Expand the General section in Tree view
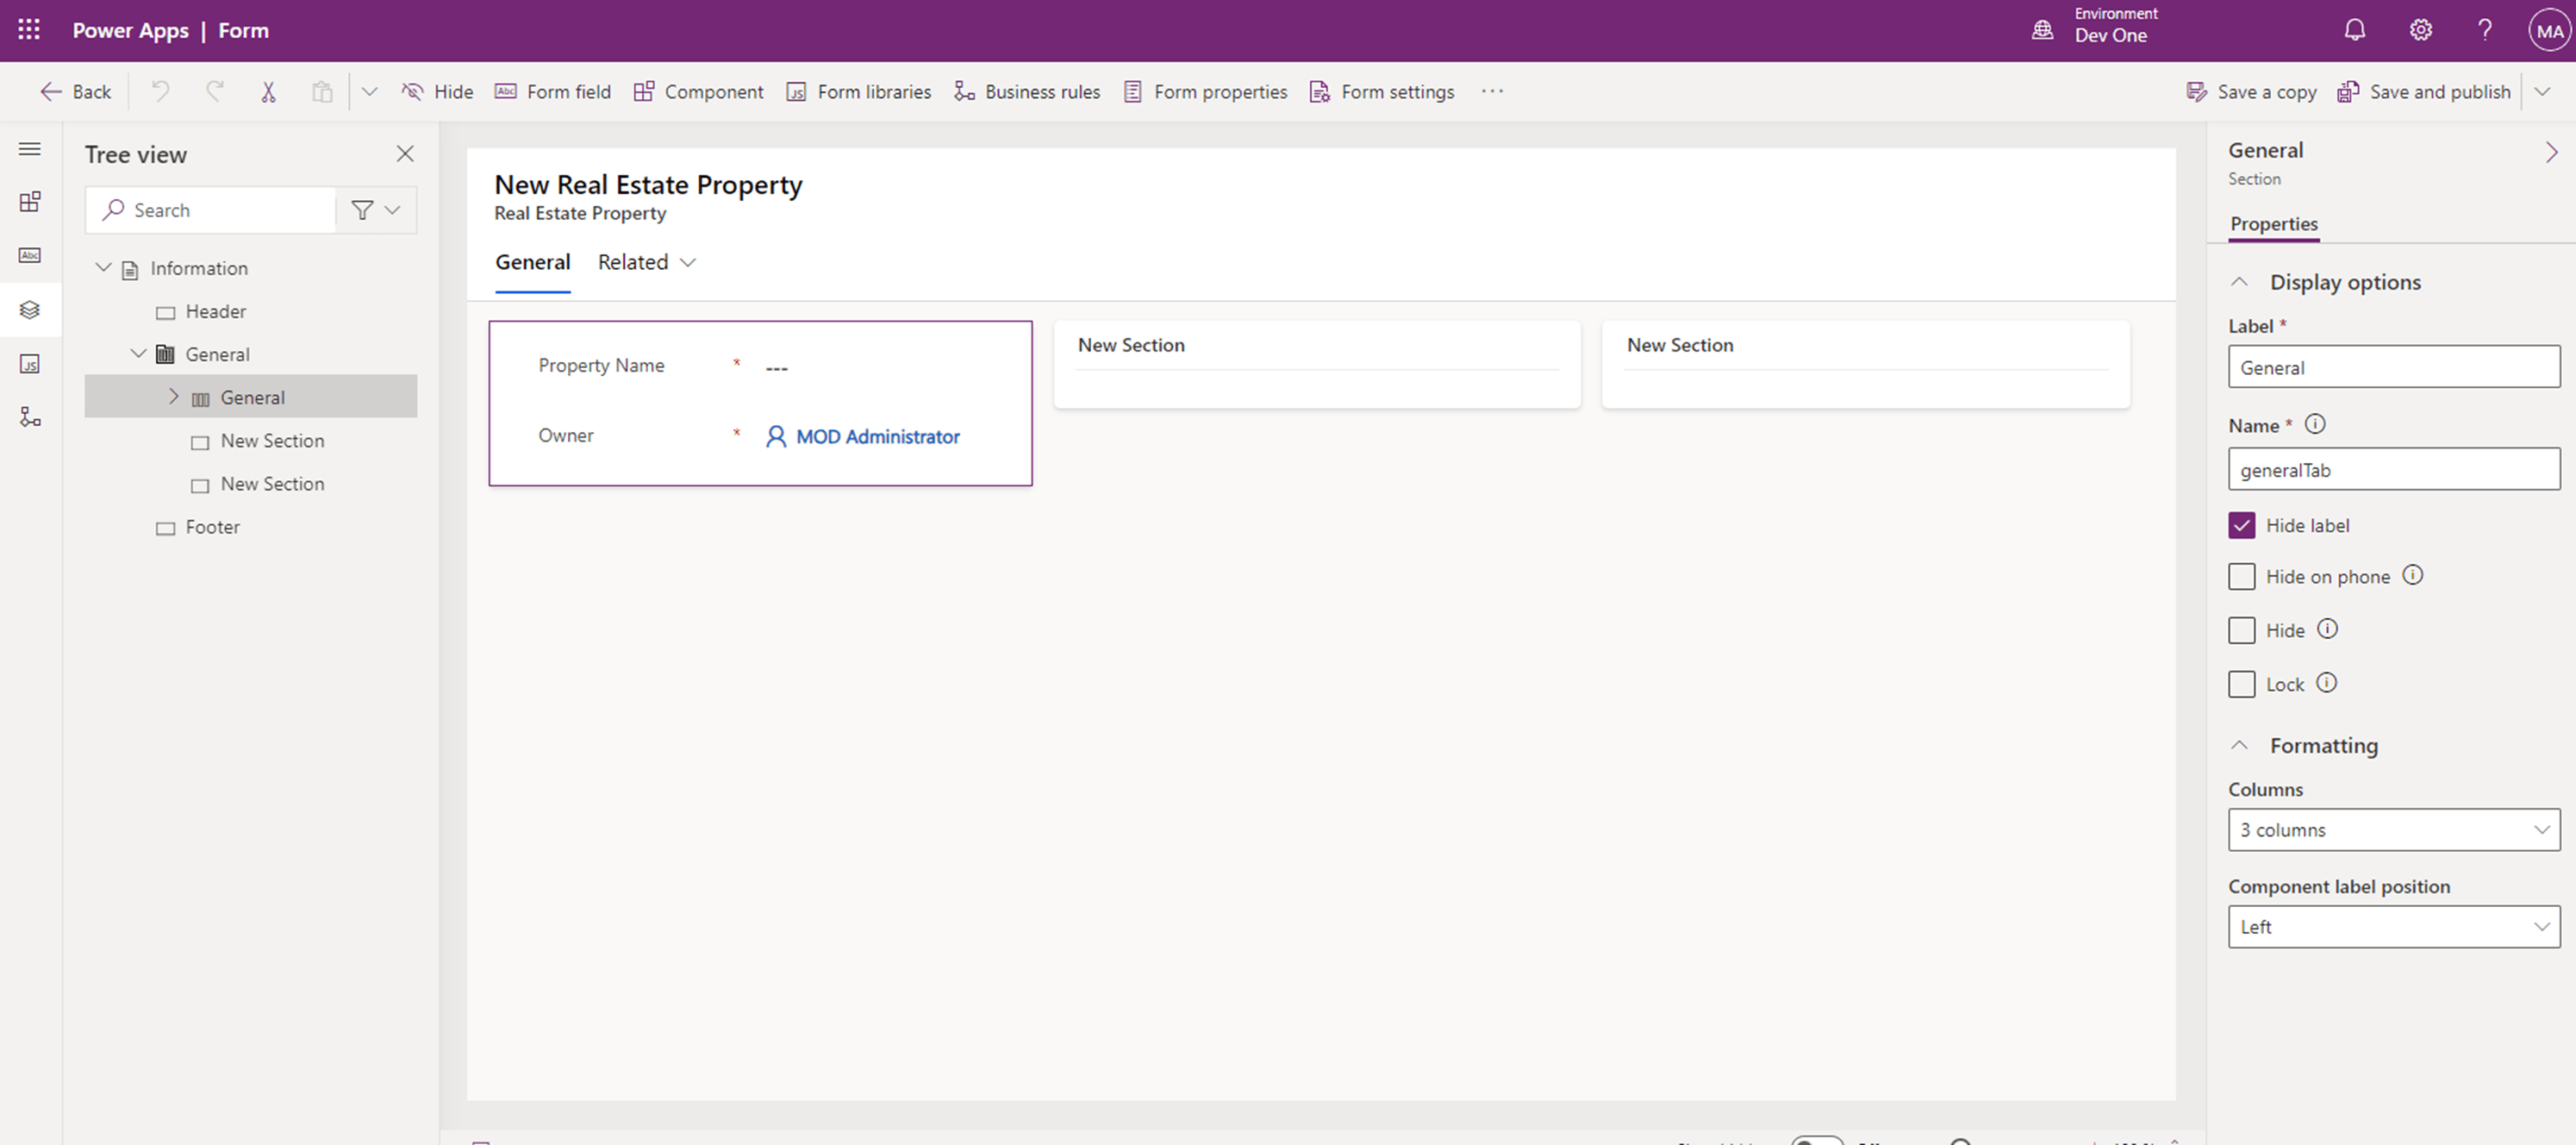Image resolution: width=2576 pixels, height=1145 pixels. tap(173, 396)
